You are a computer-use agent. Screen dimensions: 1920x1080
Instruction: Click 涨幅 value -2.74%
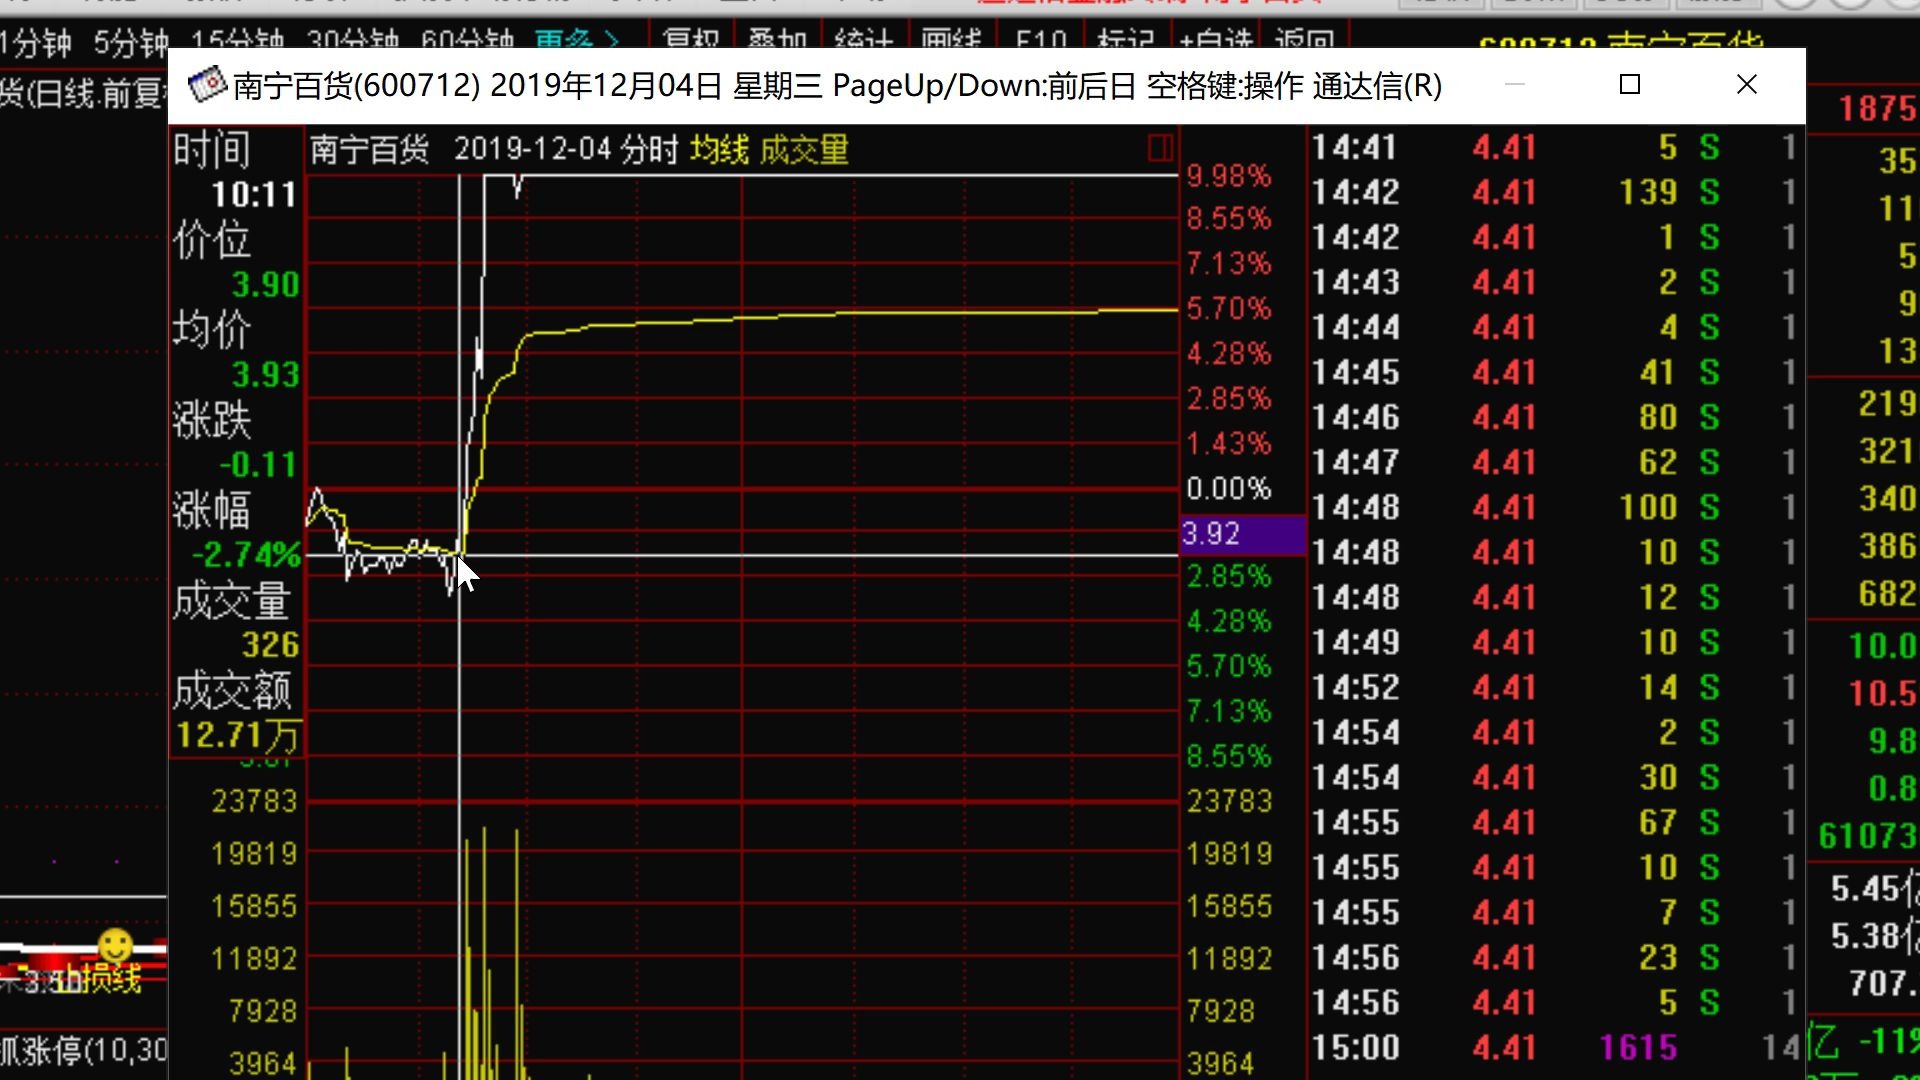pyautogui.click(x=246, y=555)
